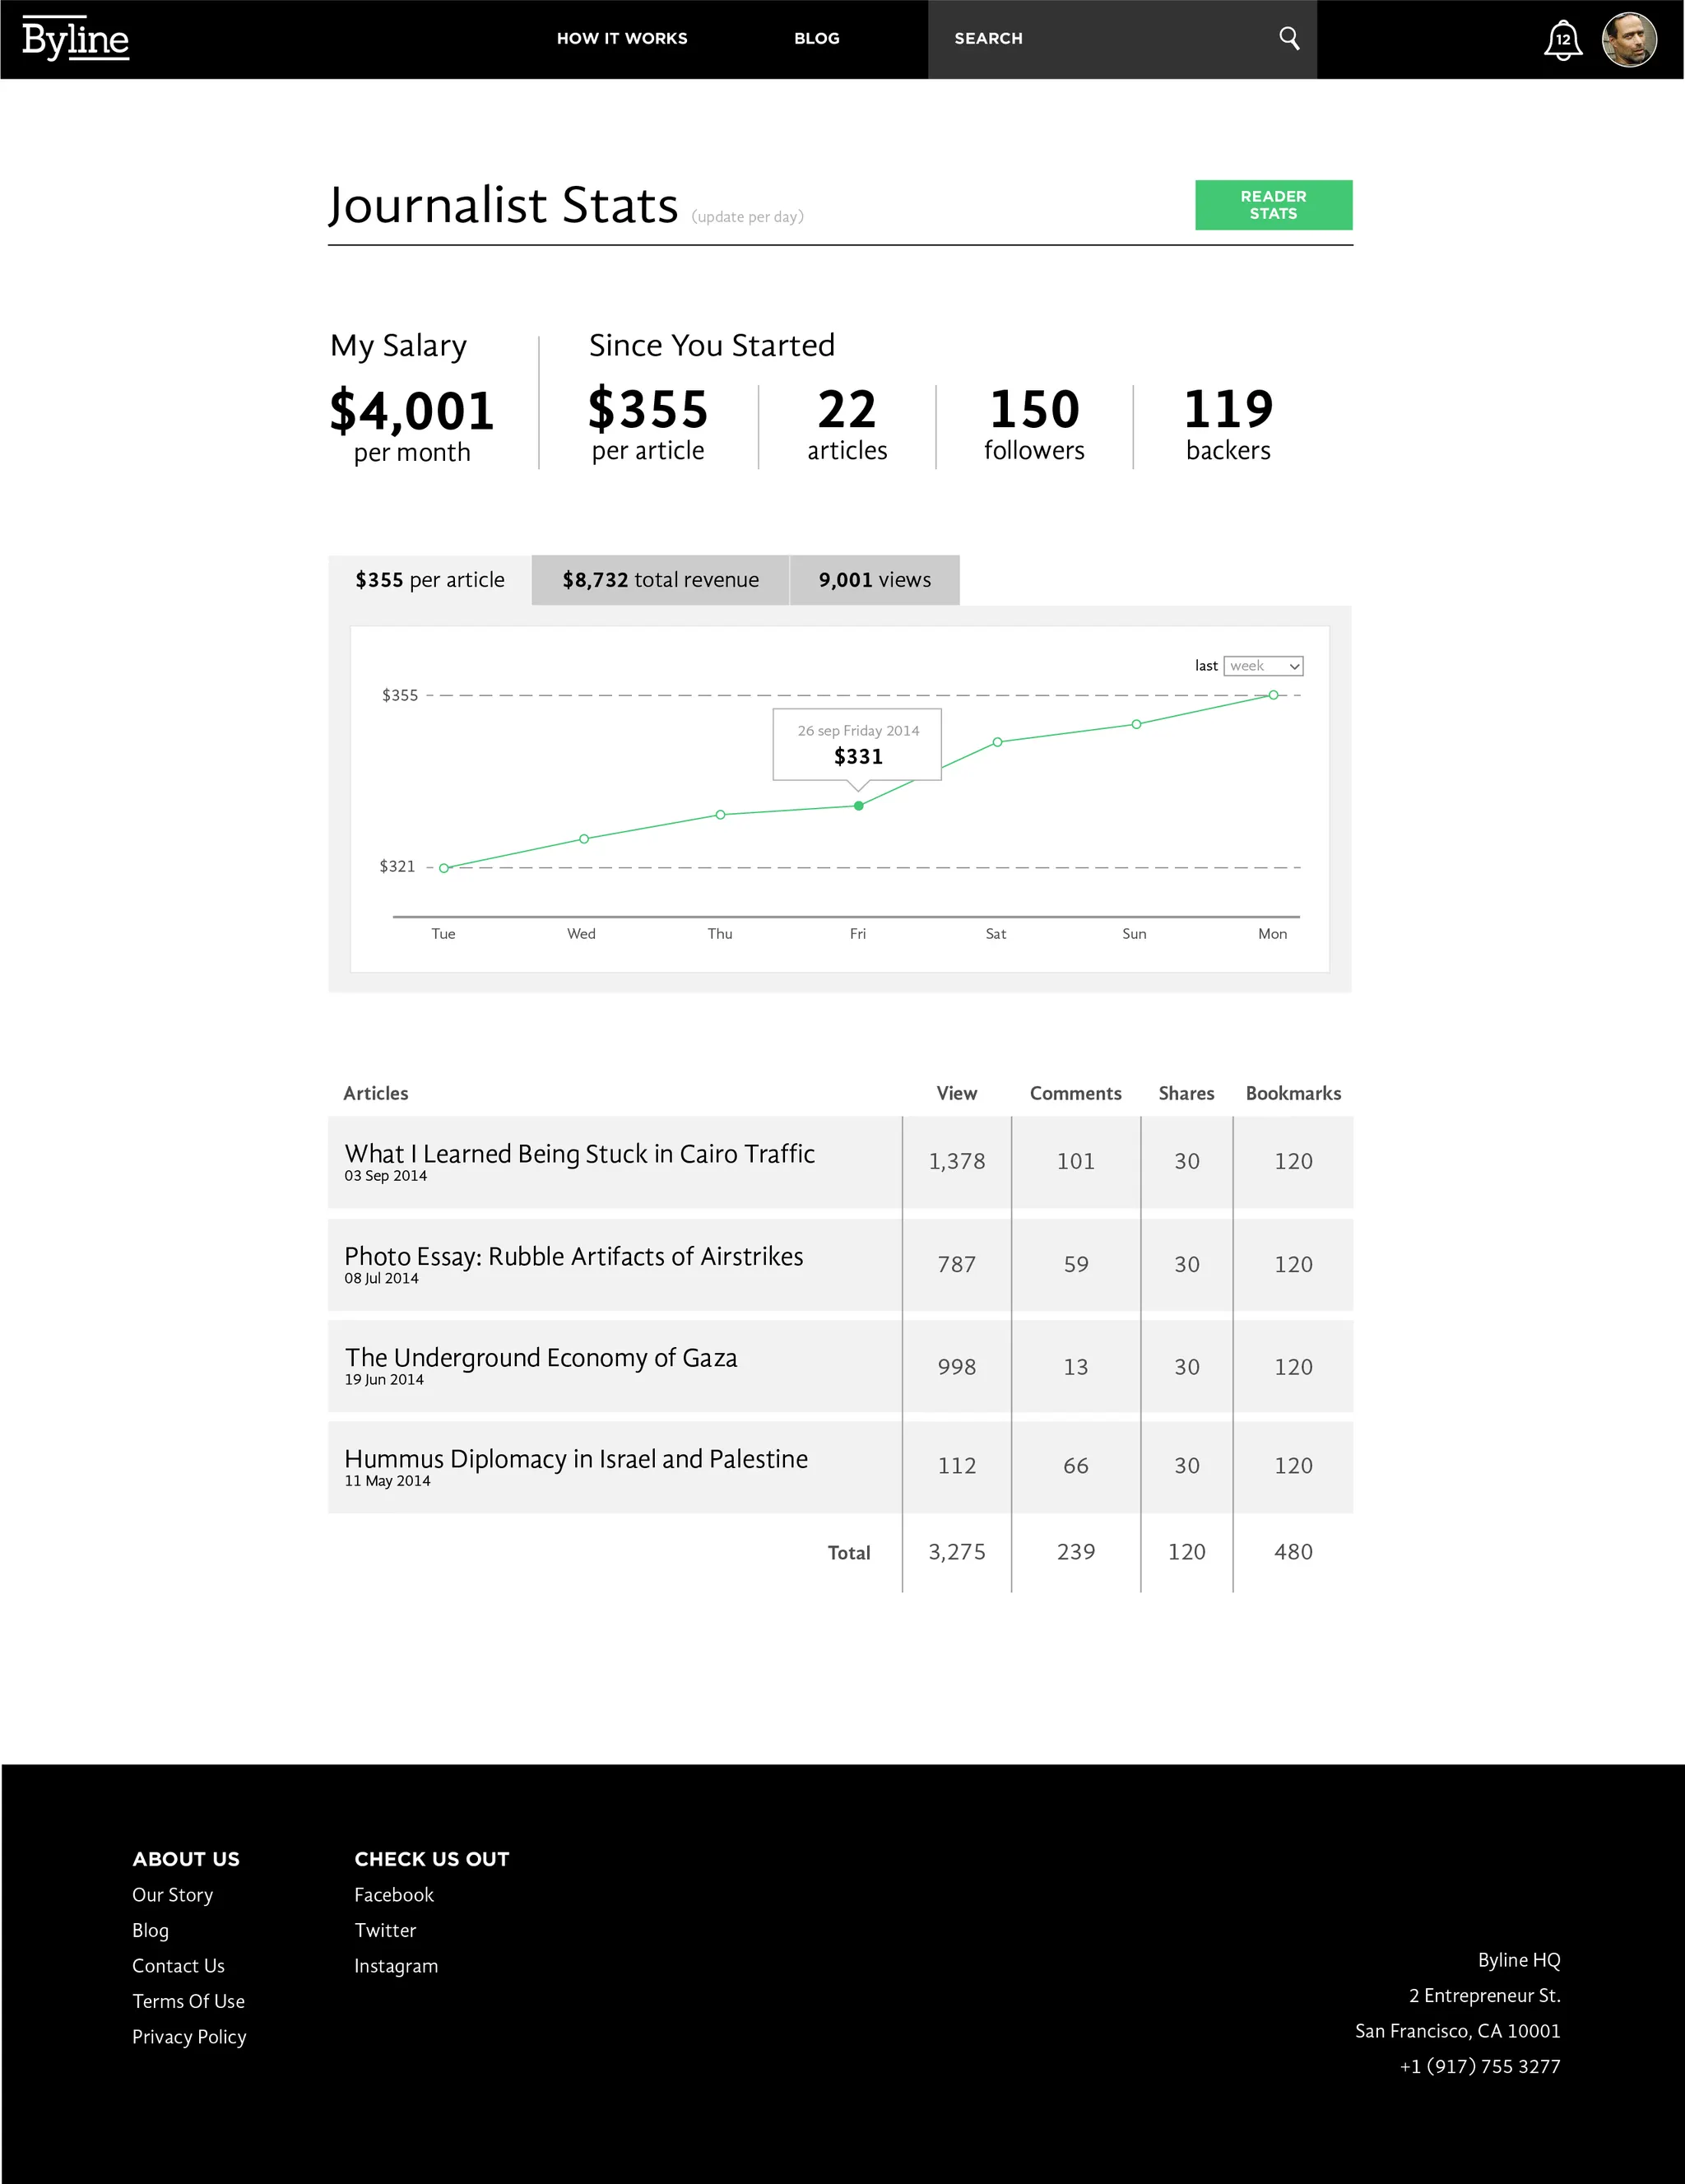Open the Cairo Traffic article
Viewport: 1685px width, 2184px height.
pos(579,1154)
